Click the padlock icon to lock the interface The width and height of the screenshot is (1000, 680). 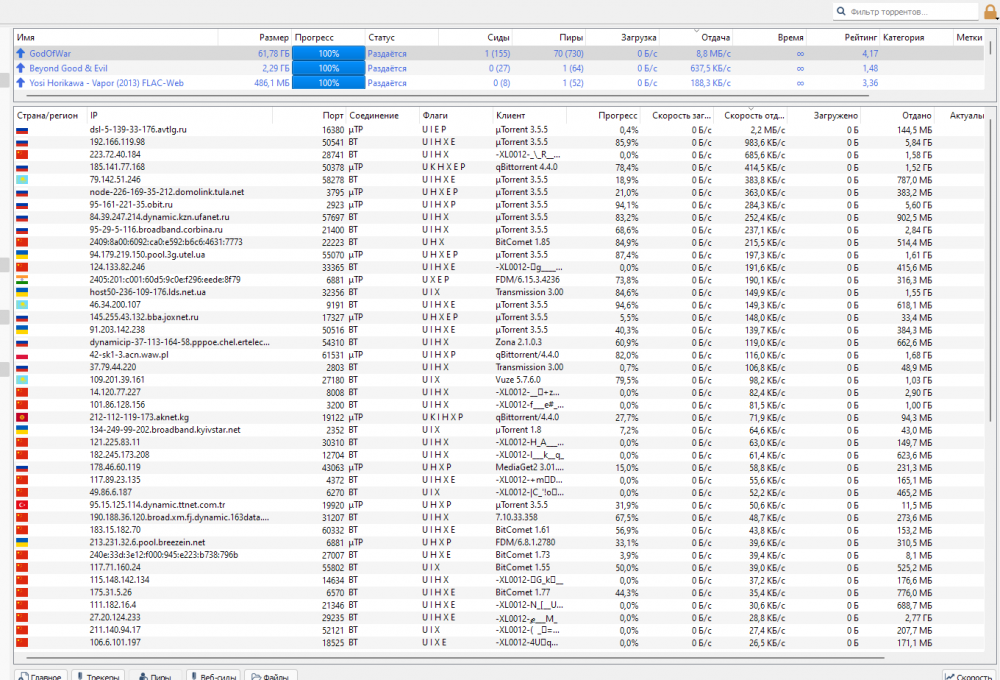tap(990, 12)
